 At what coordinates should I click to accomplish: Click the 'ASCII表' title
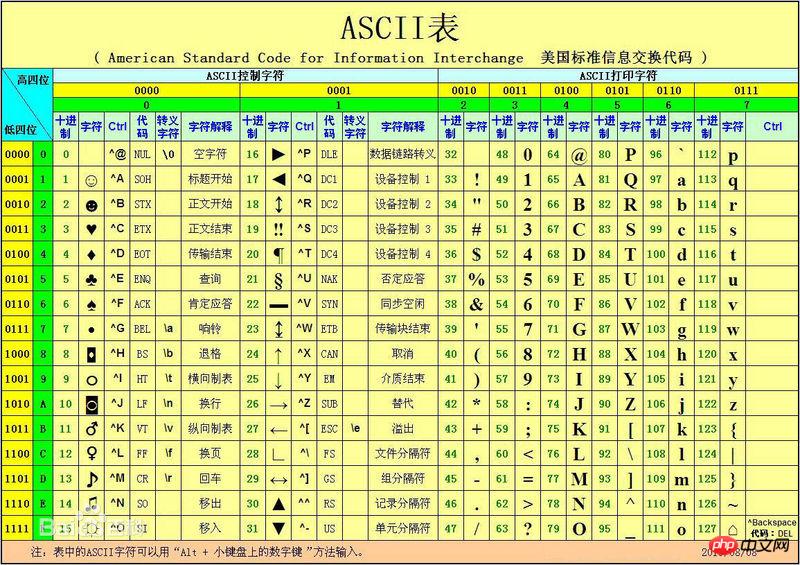click(x=399, y=28)
